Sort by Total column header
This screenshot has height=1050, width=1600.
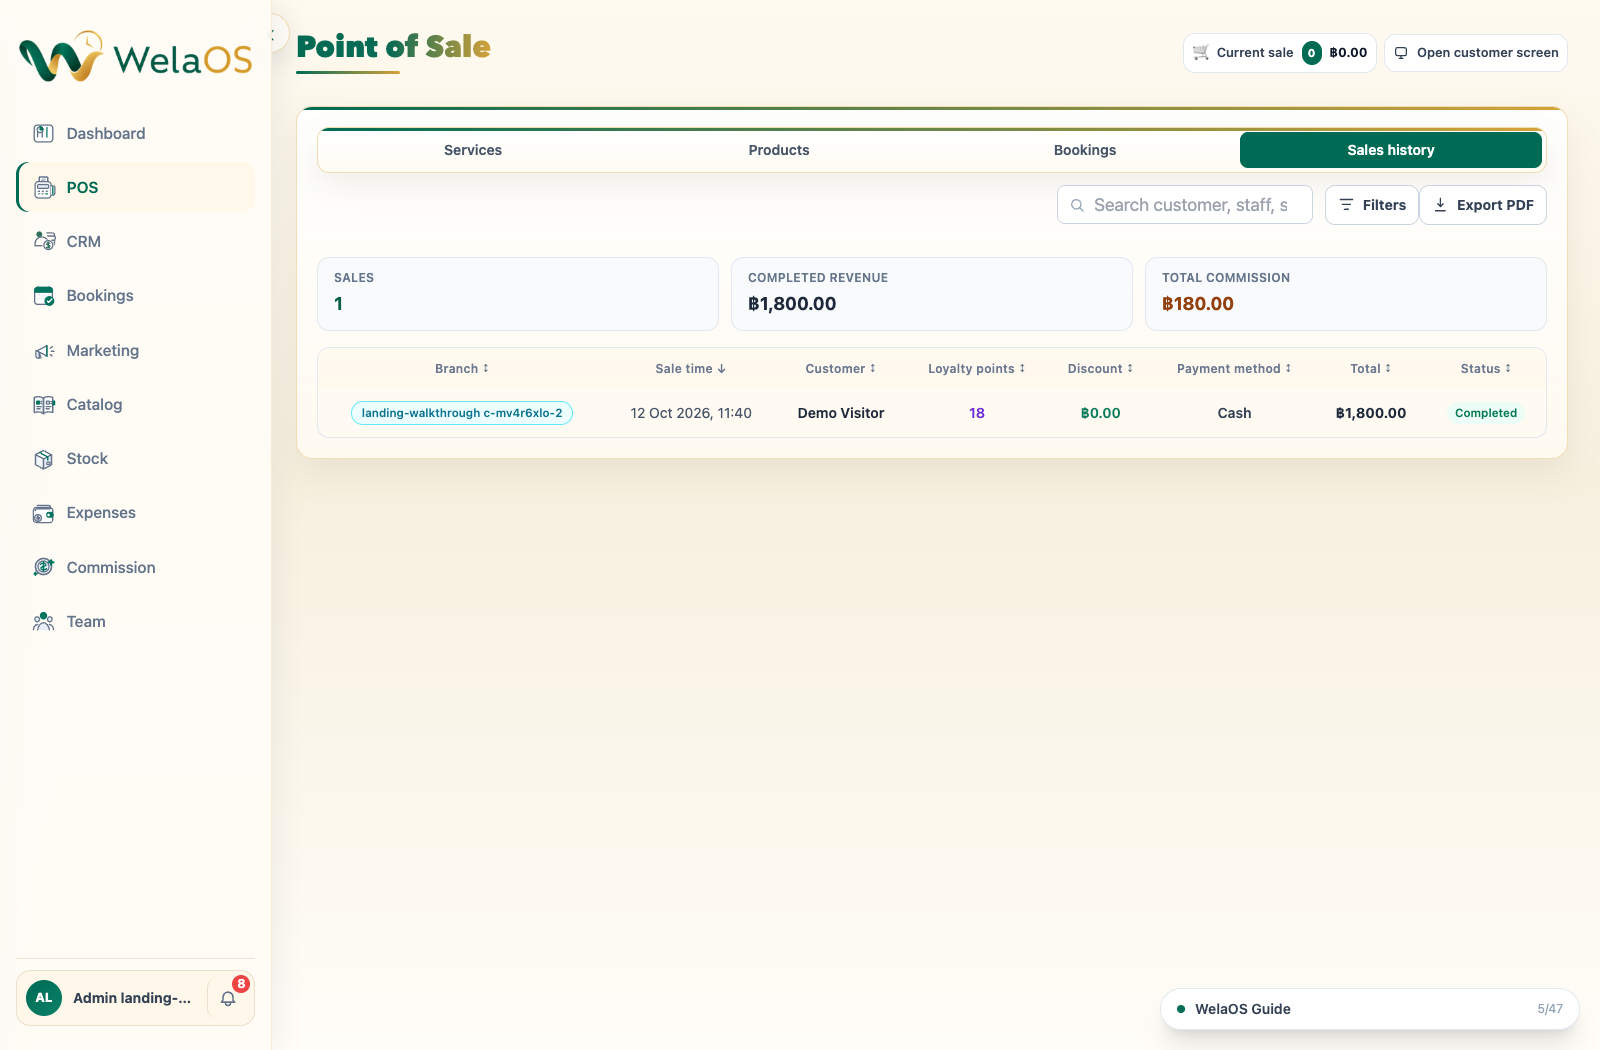tap(1371, 369)
